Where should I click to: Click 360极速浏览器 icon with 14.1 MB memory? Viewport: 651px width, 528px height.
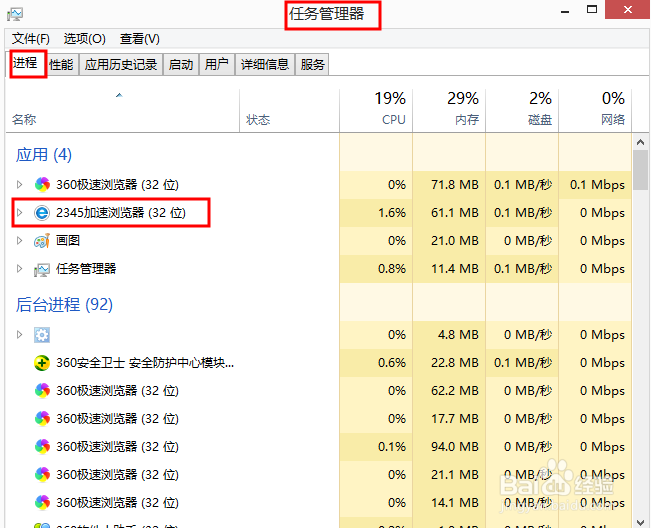coord(42,503)
